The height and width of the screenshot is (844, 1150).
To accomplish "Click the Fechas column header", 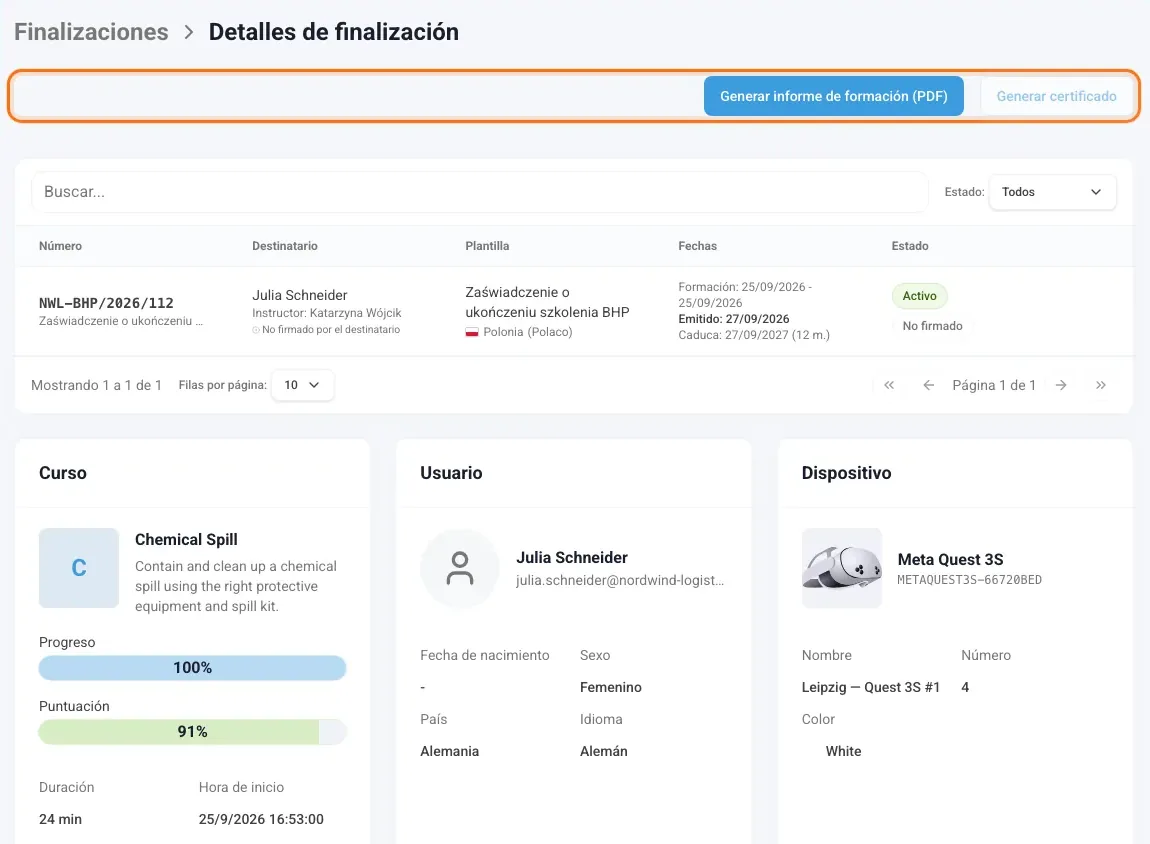I will (697, 246).
